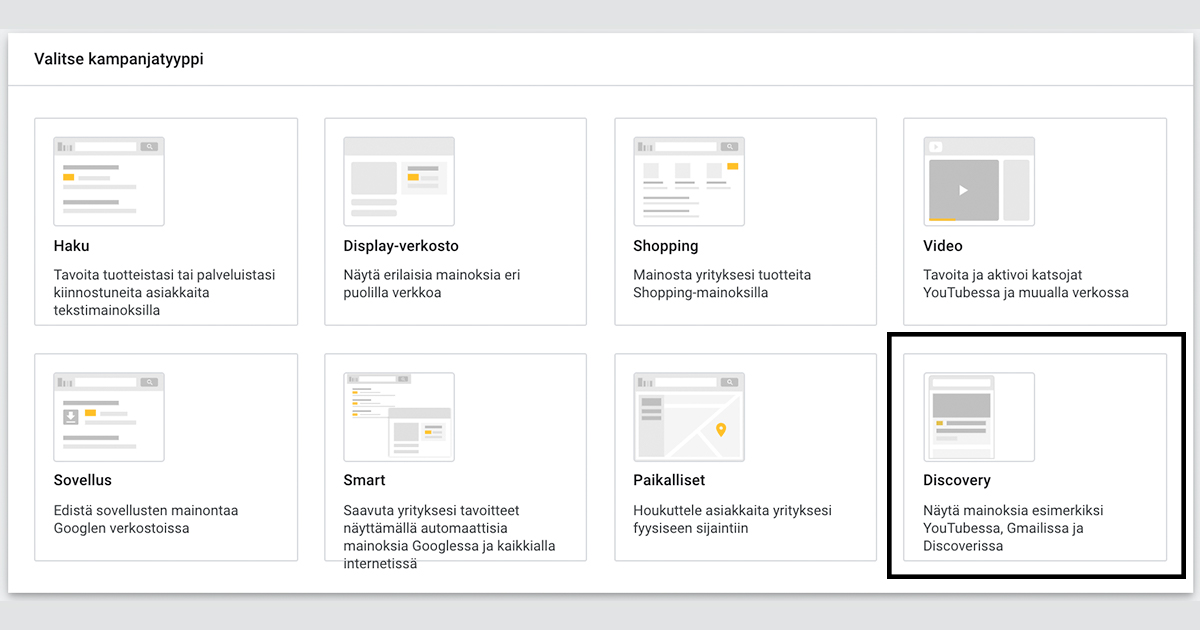Select the Smart campaign title
This screenshot has height=630, width=1200.
(364, 481)
